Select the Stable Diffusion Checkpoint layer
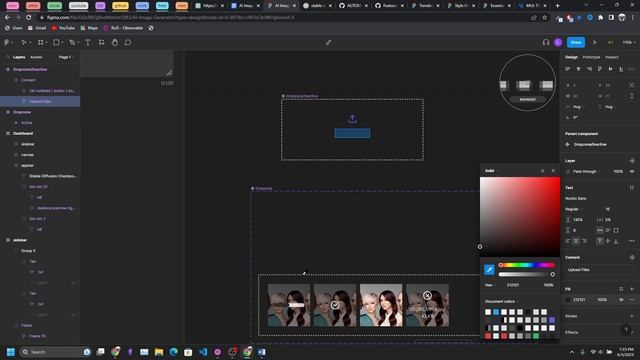640x360 pixels. 52,176
